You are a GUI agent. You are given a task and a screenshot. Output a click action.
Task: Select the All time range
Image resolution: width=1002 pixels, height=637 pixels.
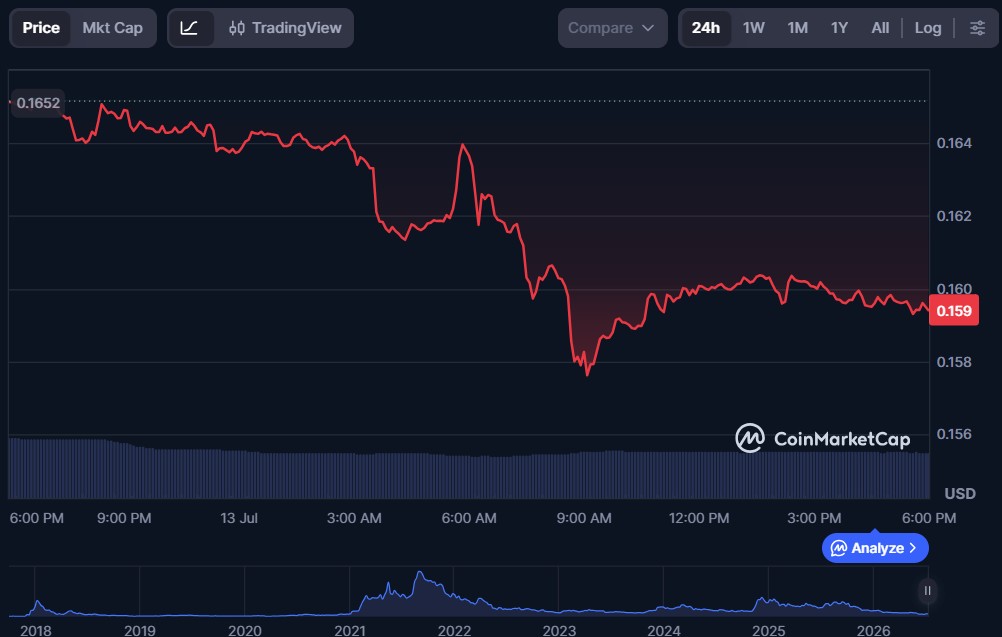point(880,28)
